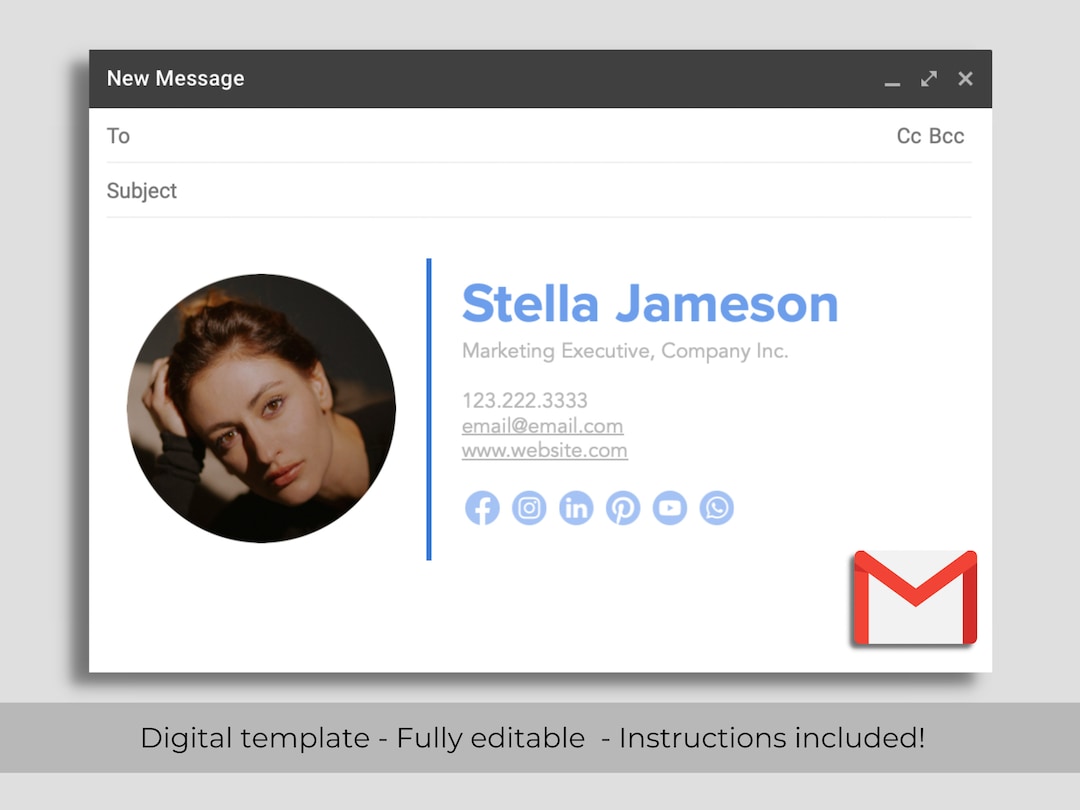
Task: Click the blue vertical divider bar
Action: tap(429, 410)
